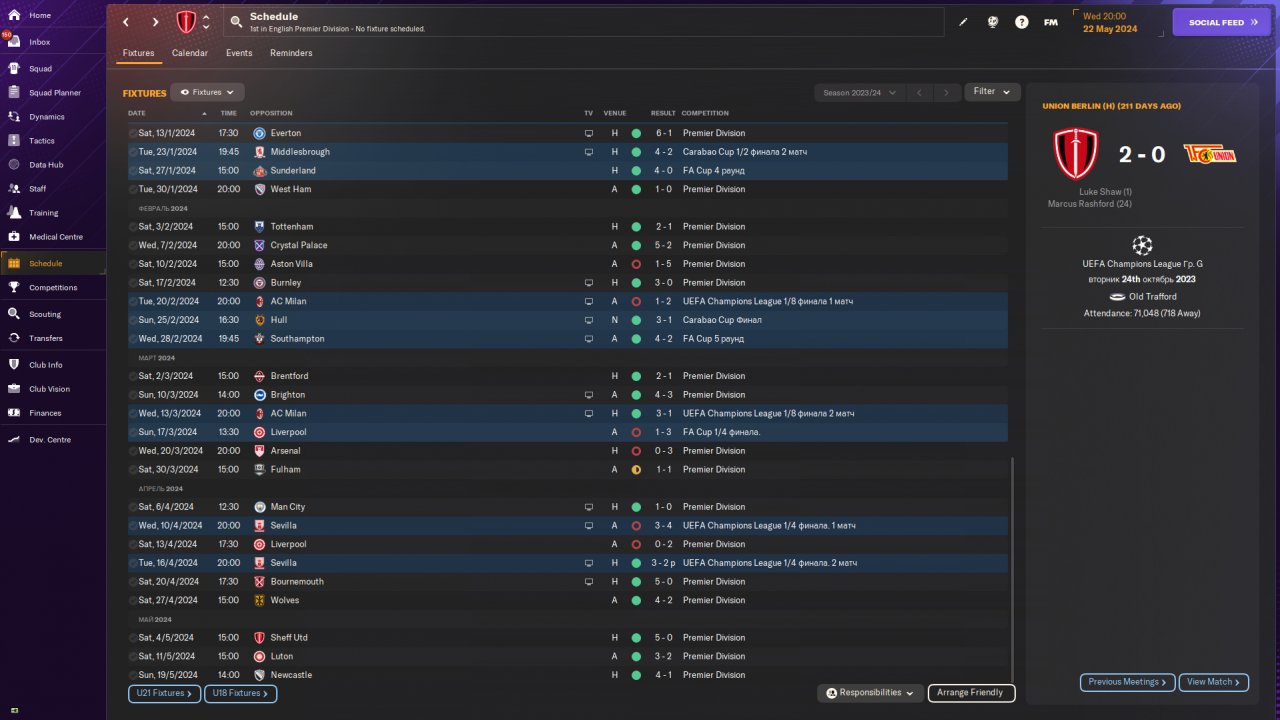Open the Season 2023/24 dropdown

coord(858,93)
